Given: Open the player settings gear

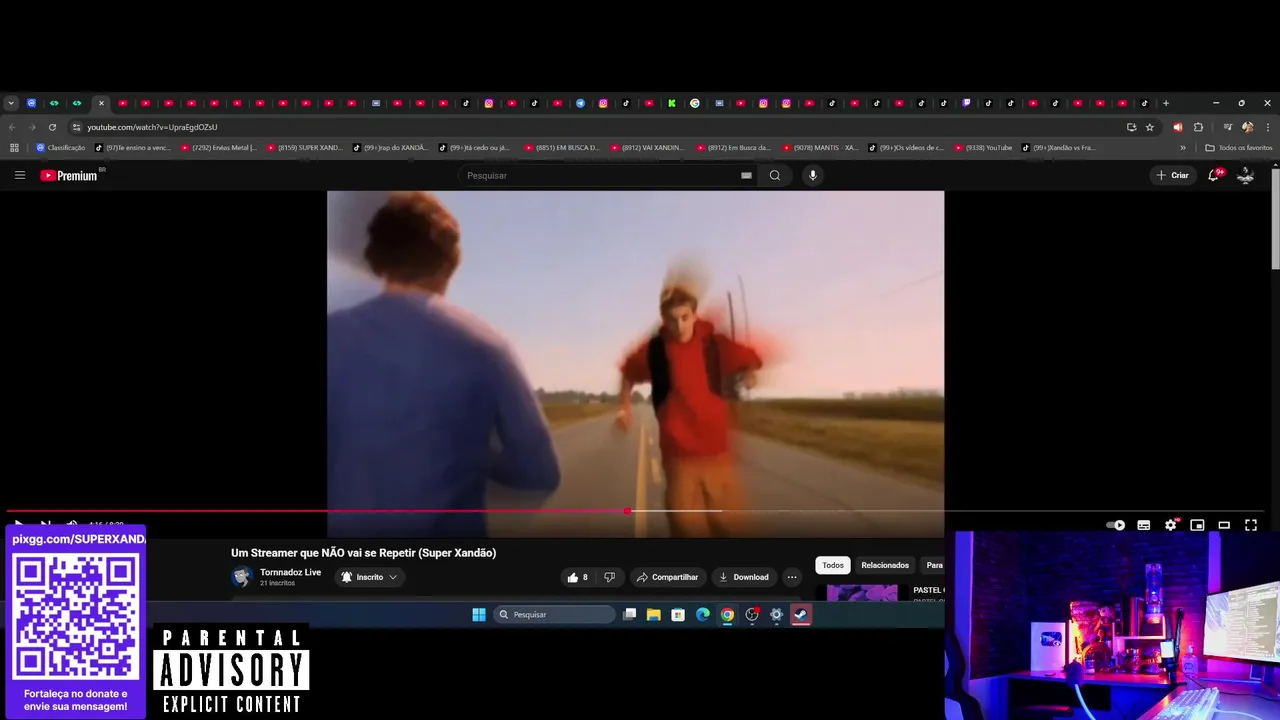Looking at the screenshot, I should tap(1171, 525).
